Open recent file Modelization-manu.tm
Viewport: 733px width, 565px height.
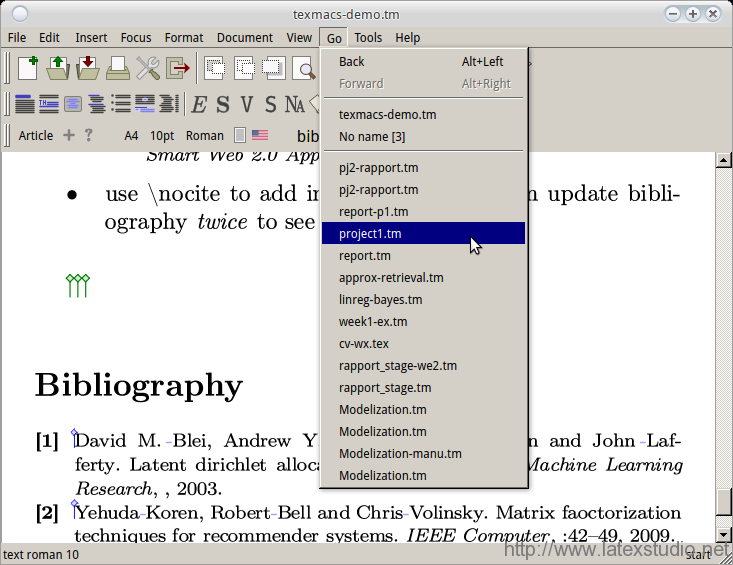[424, 453]
